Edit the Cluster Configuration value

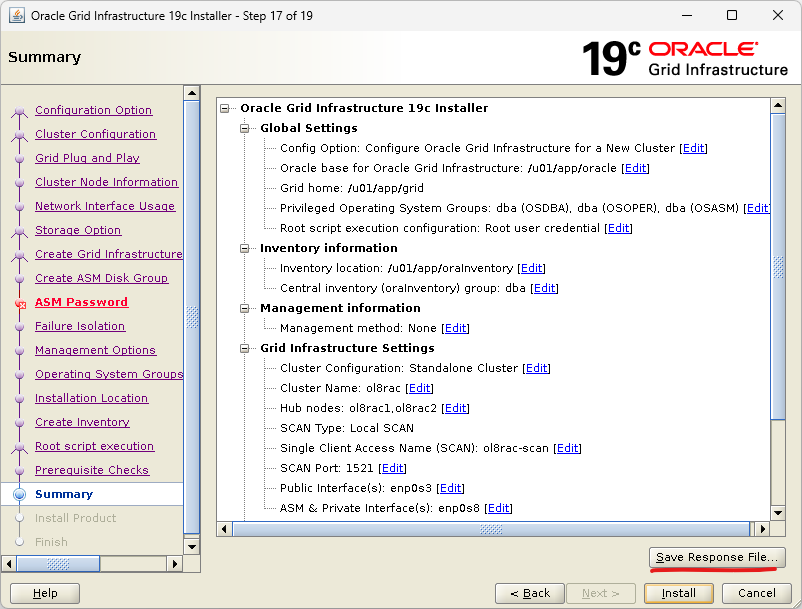click(537, 368)
